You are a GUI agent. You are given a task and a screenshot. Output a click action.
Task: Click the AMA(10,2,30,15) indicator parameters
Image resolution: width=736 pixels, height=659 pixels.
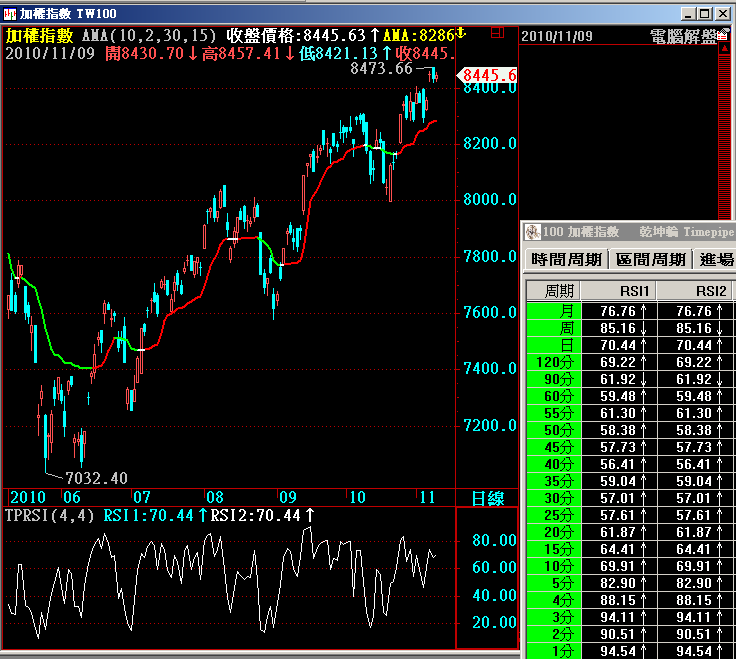[149, 35]
